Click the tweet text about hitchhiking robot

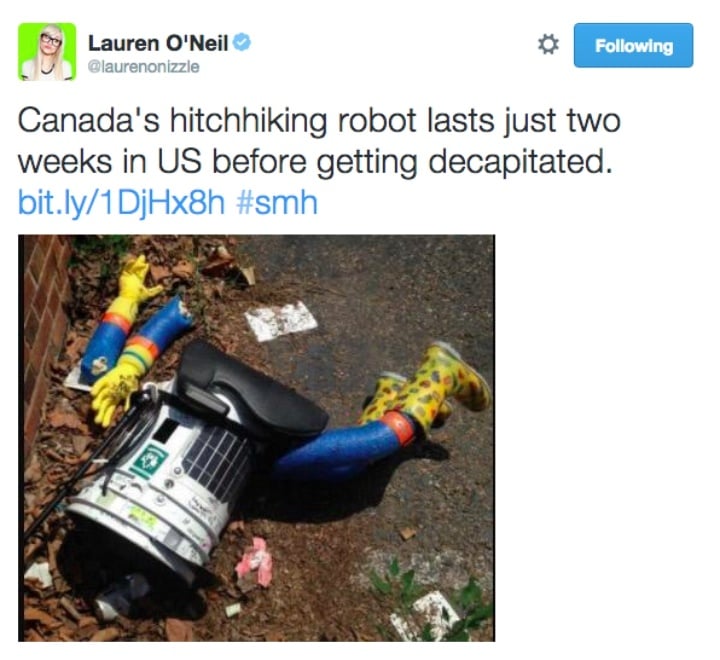click(x=319, y=141)
